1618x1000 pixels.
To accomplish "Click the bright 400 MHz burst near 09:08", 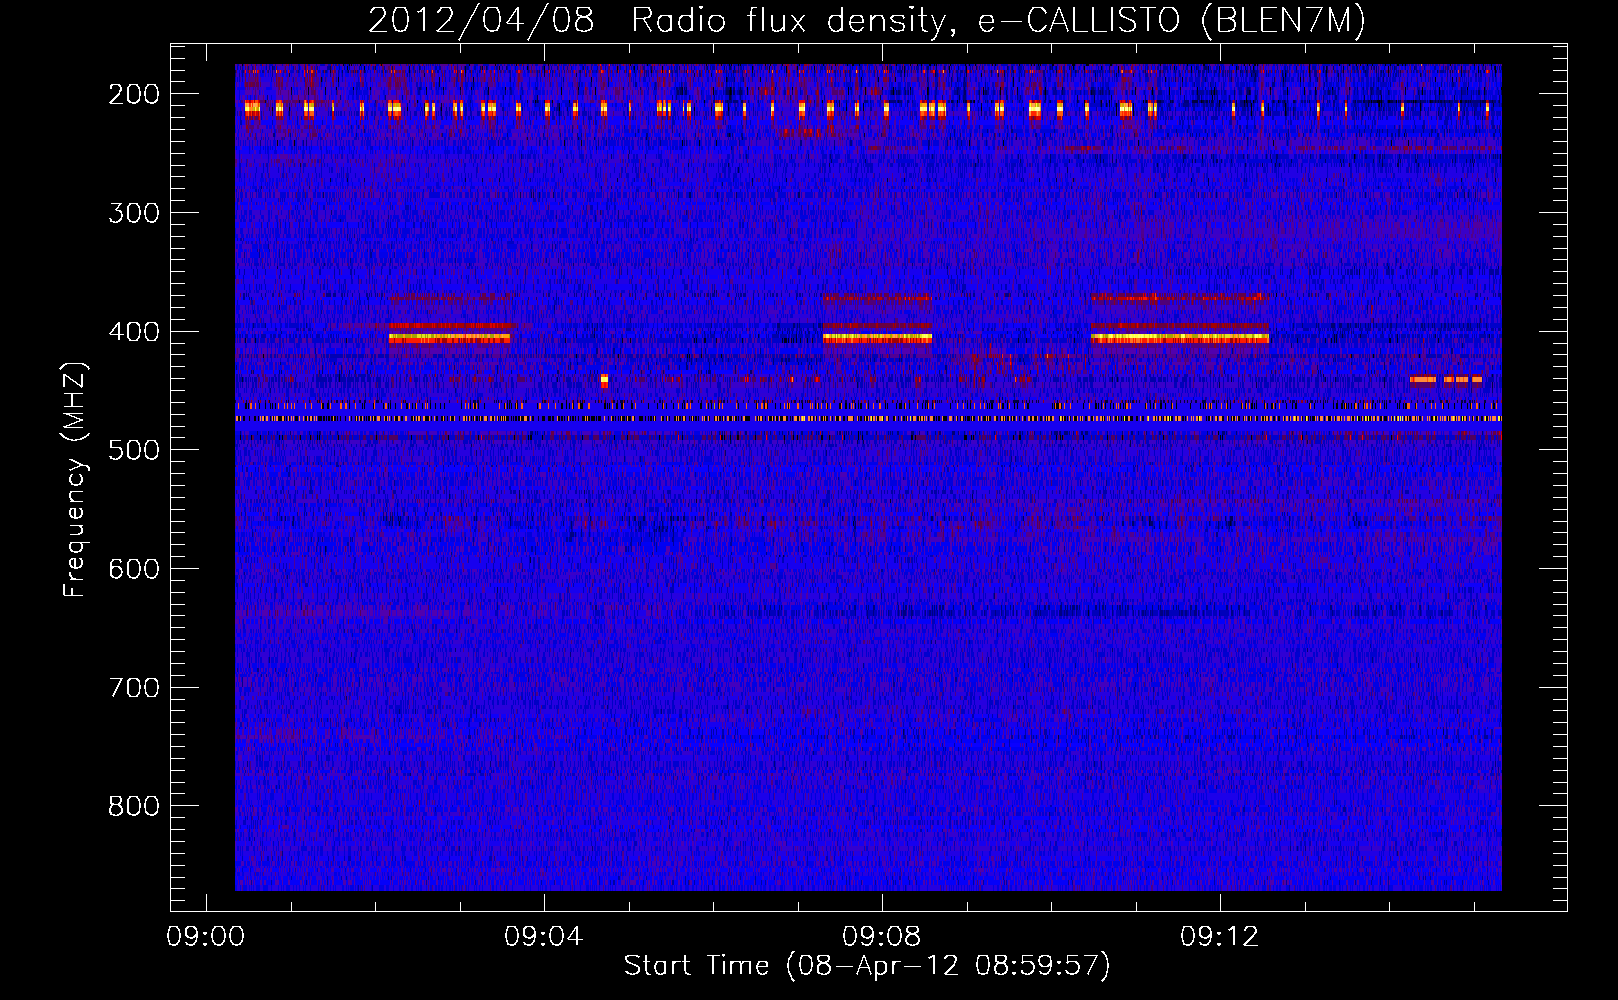I will (877, 338).
